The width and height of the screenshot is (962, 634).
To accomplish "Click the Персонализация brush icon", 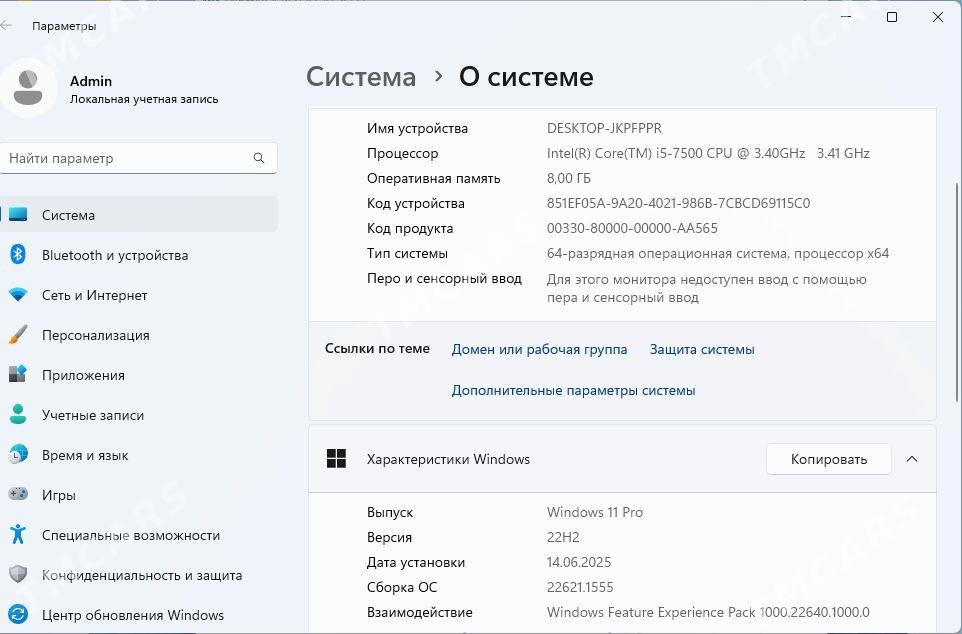I will coord(18,335).
